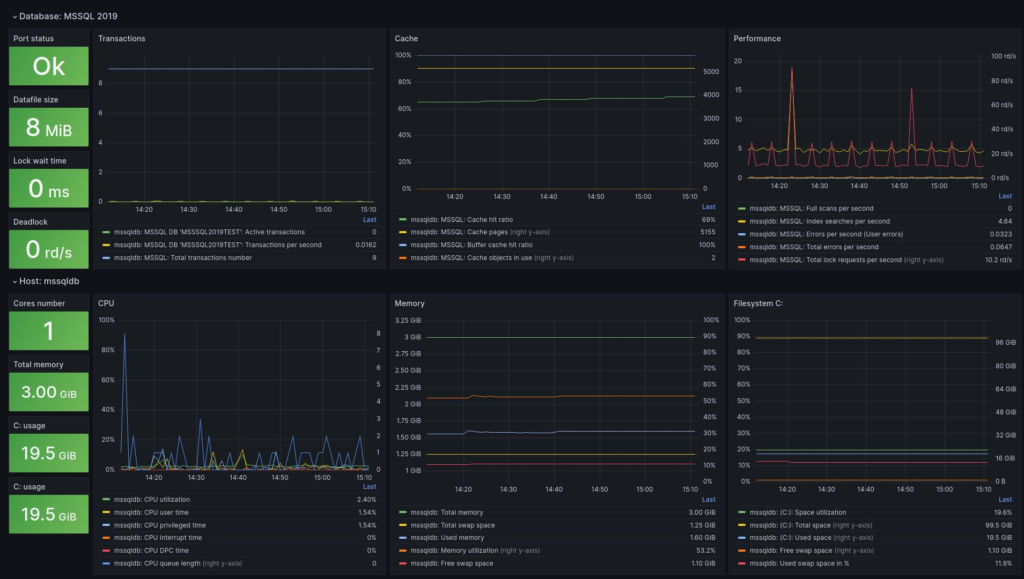Open the Performance panel title menu

pyautogui.click(x=757, y=39)
